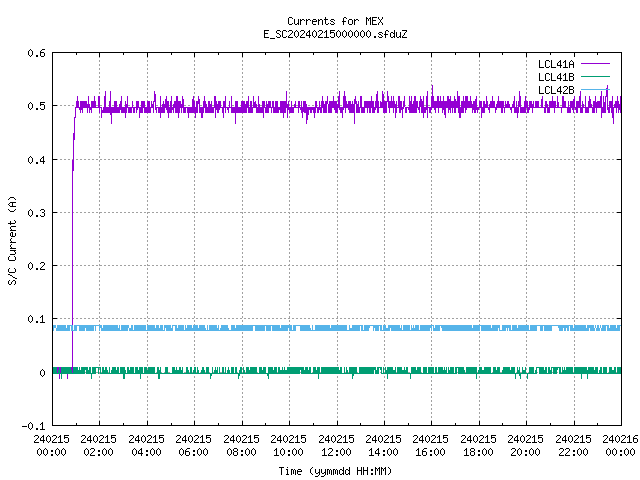
Task: Click the 240215 10:00 x-axis tick label
Action: (288, 445)
